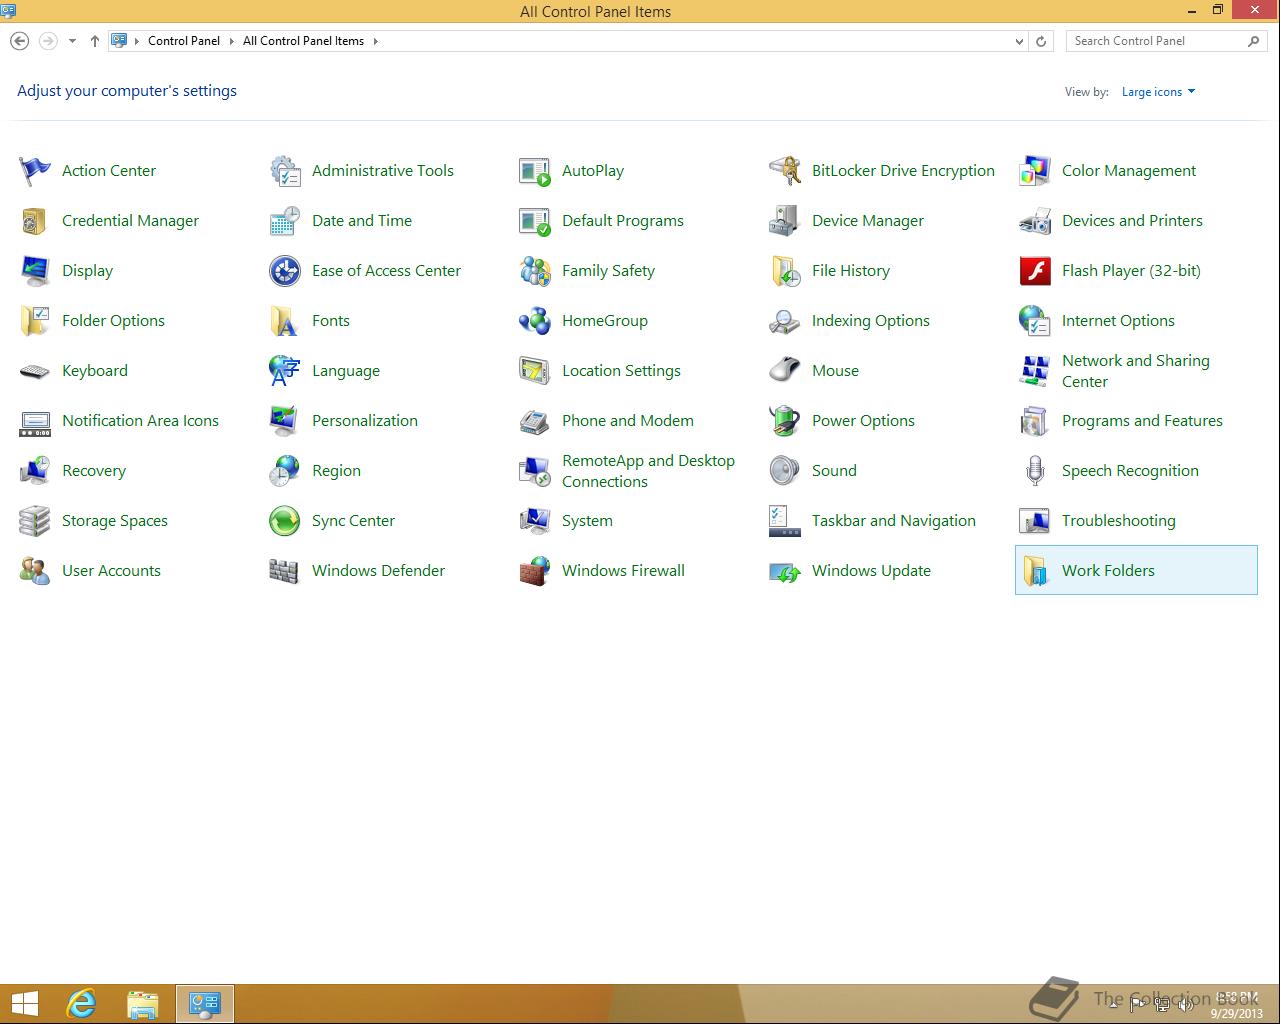The image size is (1280, 1024).
Task: Open the System link
Action: [587, 521]
